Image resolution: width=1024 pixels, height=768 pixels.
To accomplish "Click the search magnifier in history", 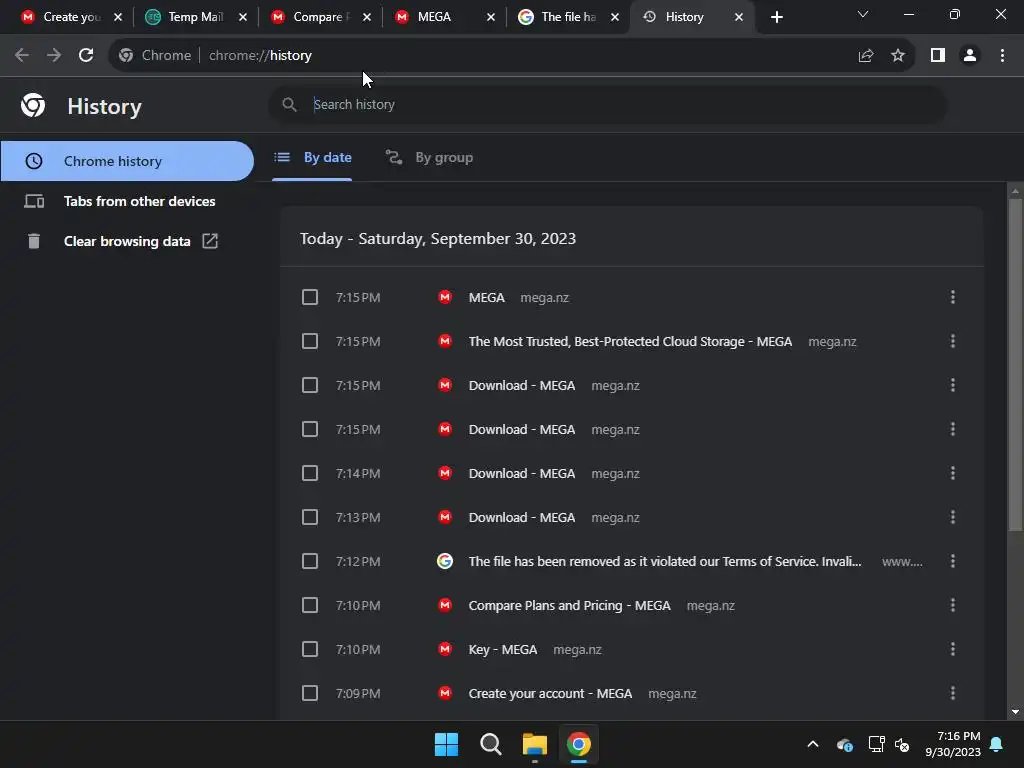I will (289, 104).
